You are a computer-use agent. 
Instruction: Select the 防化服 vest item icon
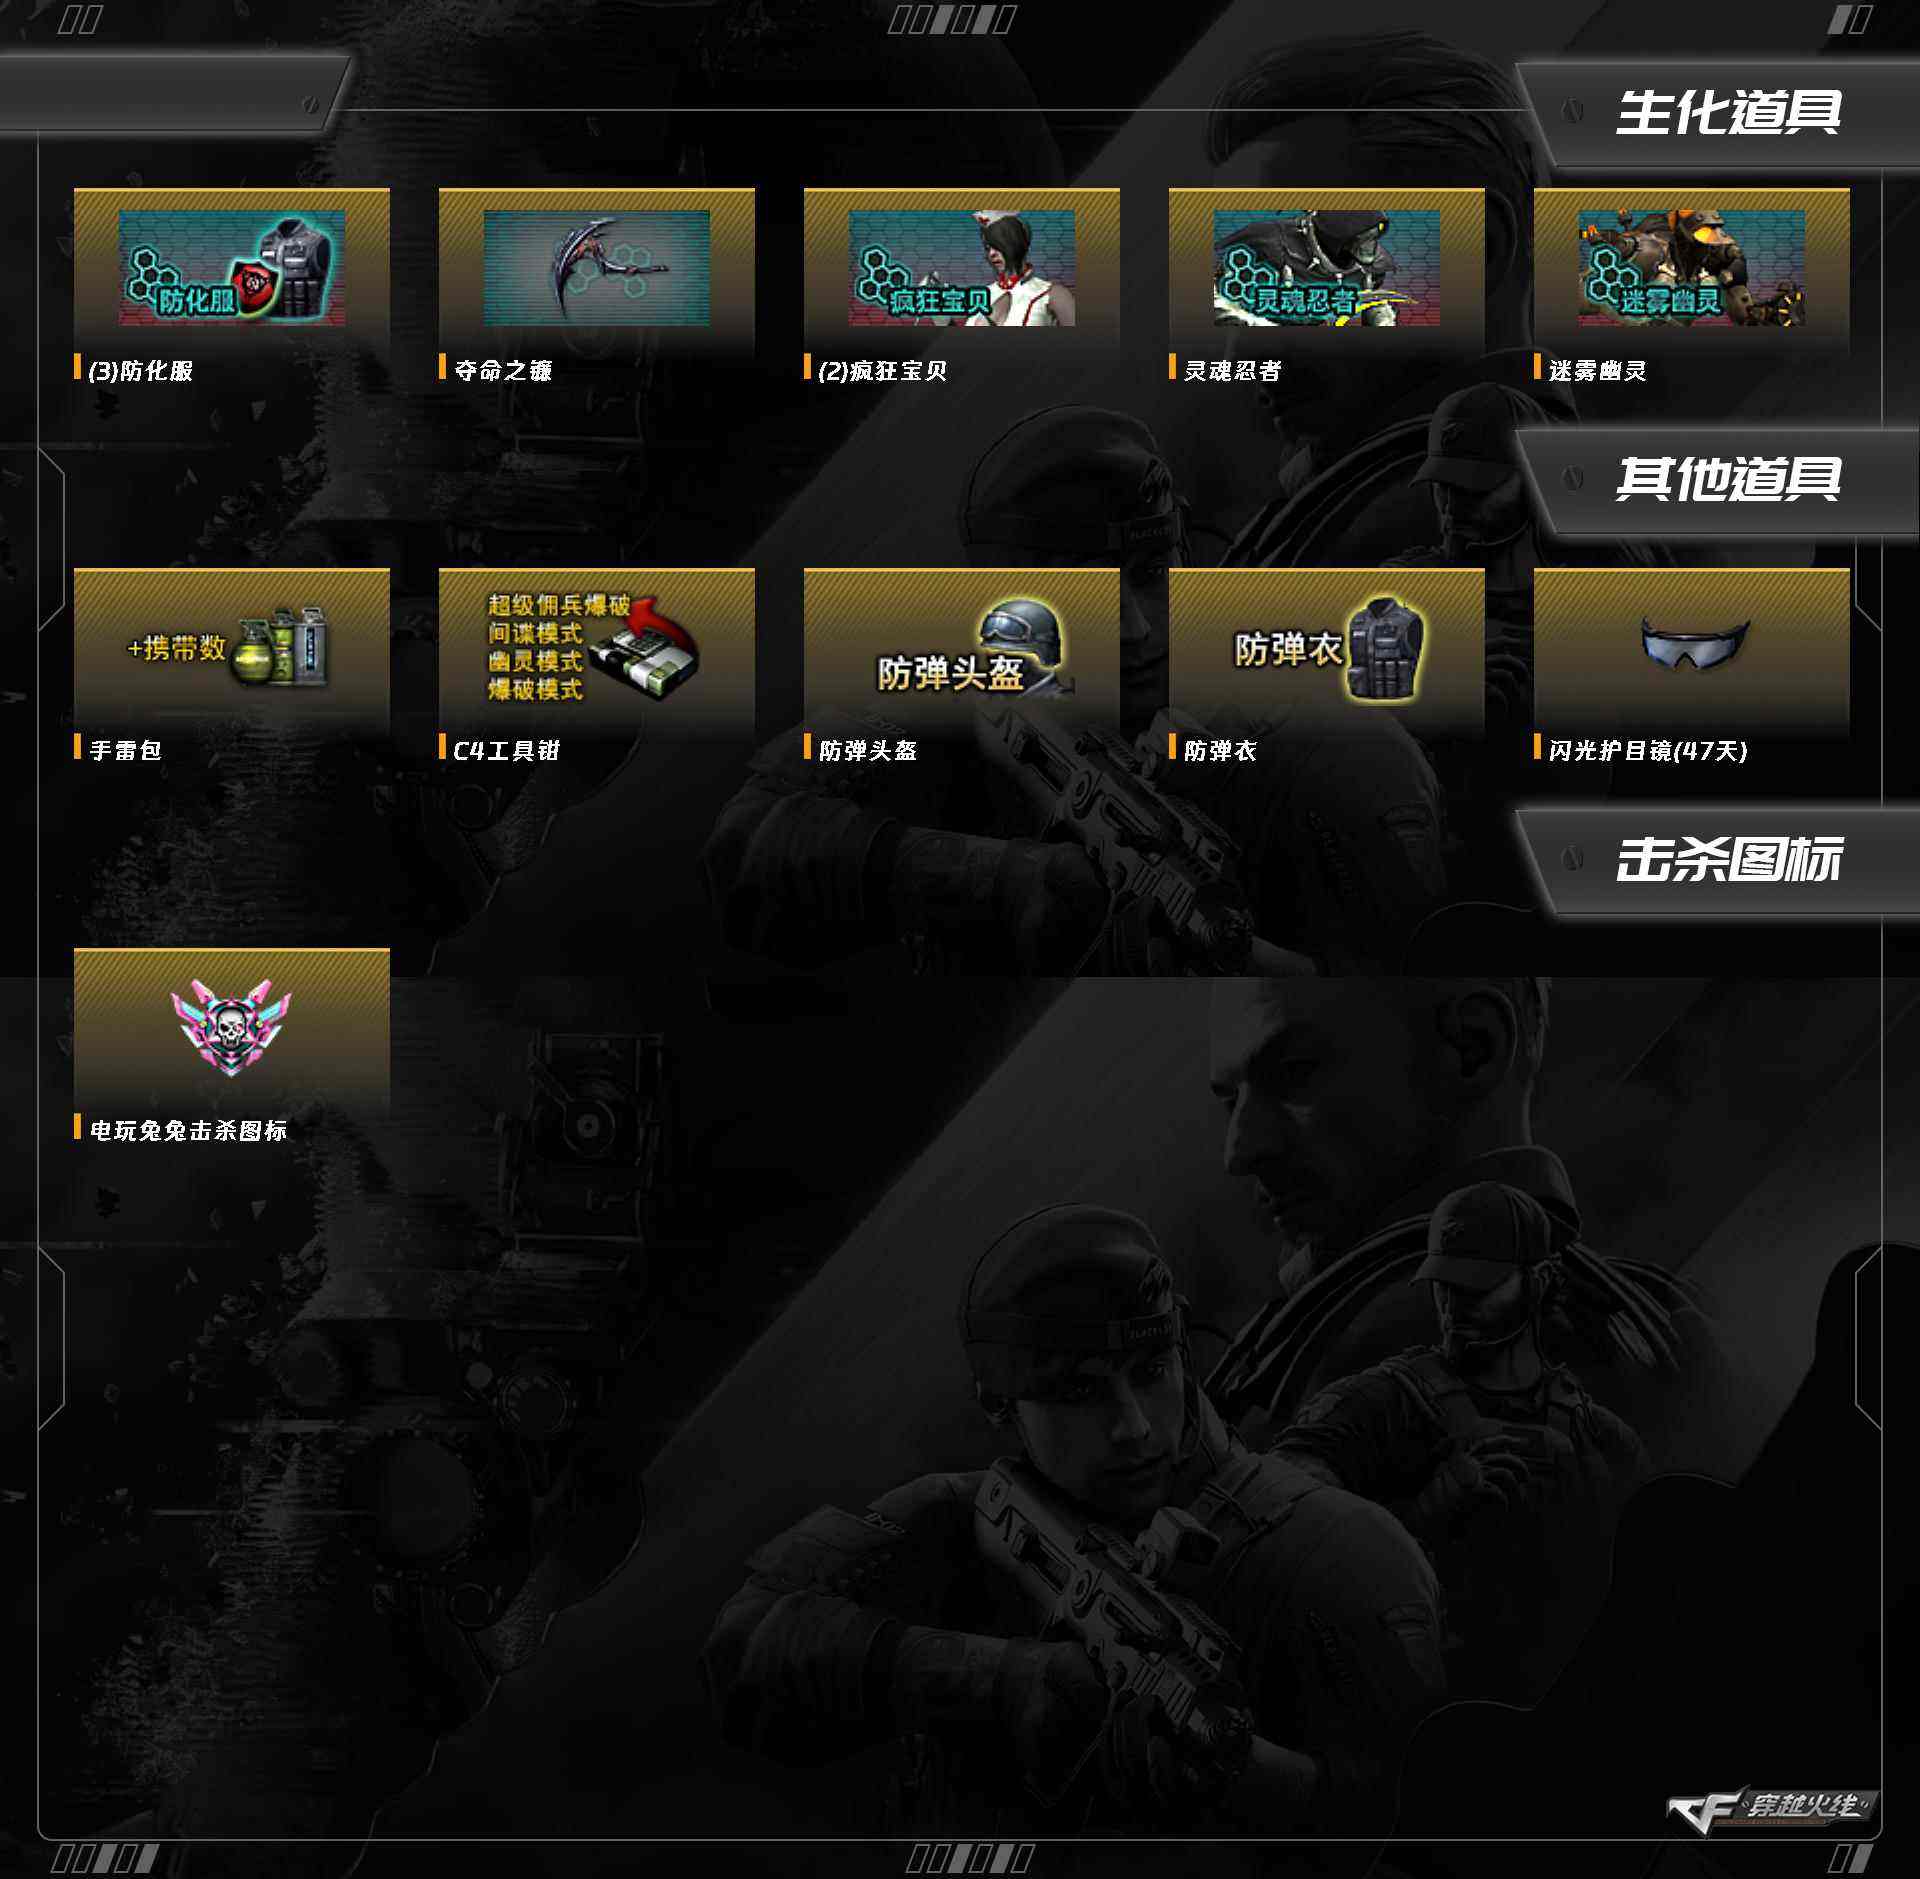point(232,268)
